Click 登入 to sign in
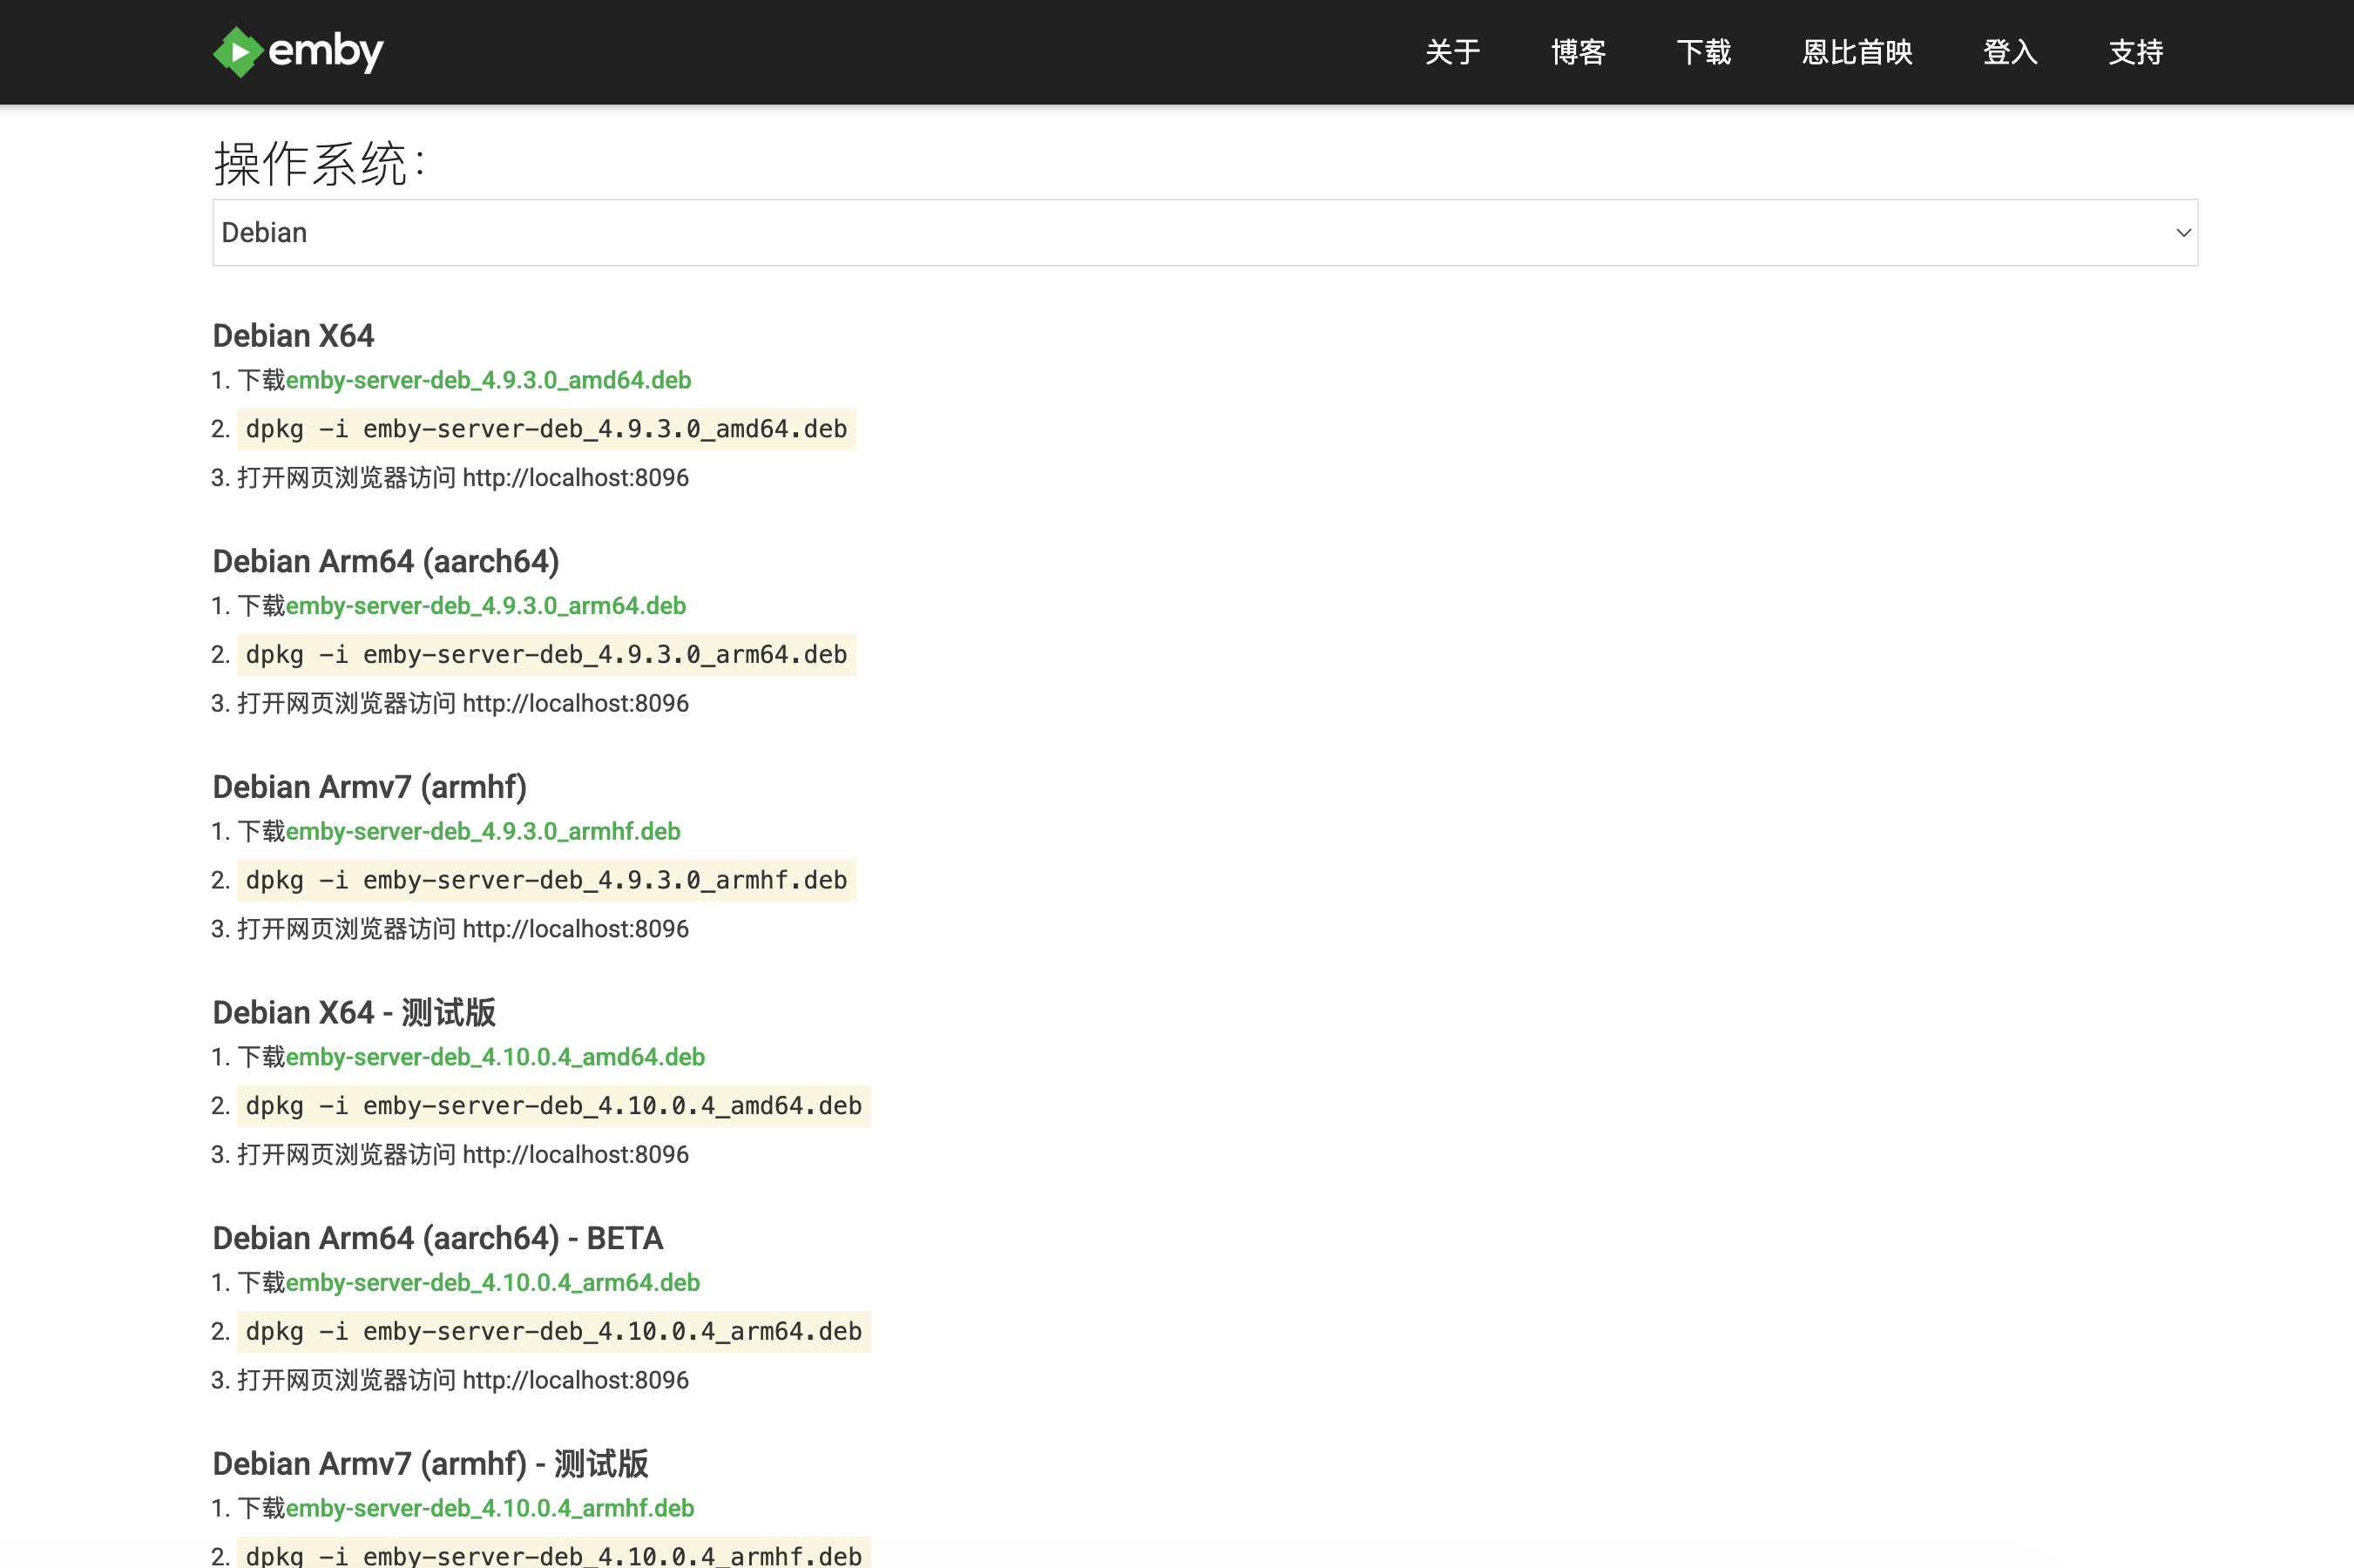 (2009, 52)
